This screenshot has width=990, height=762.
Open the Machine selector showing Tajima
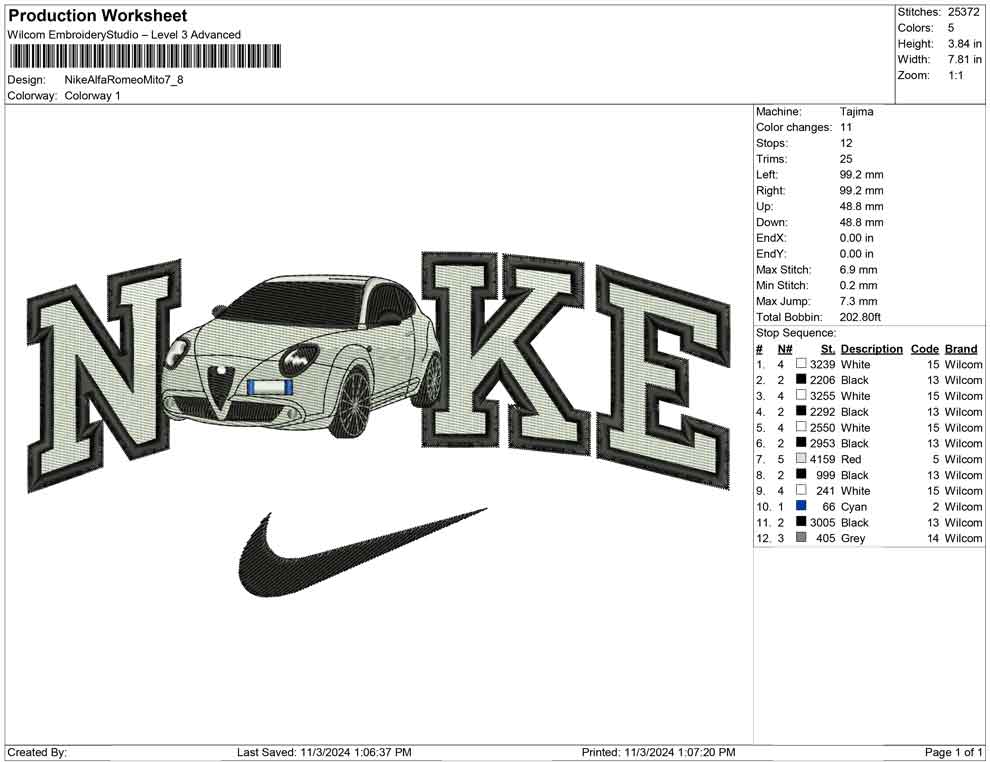(855, 111)
